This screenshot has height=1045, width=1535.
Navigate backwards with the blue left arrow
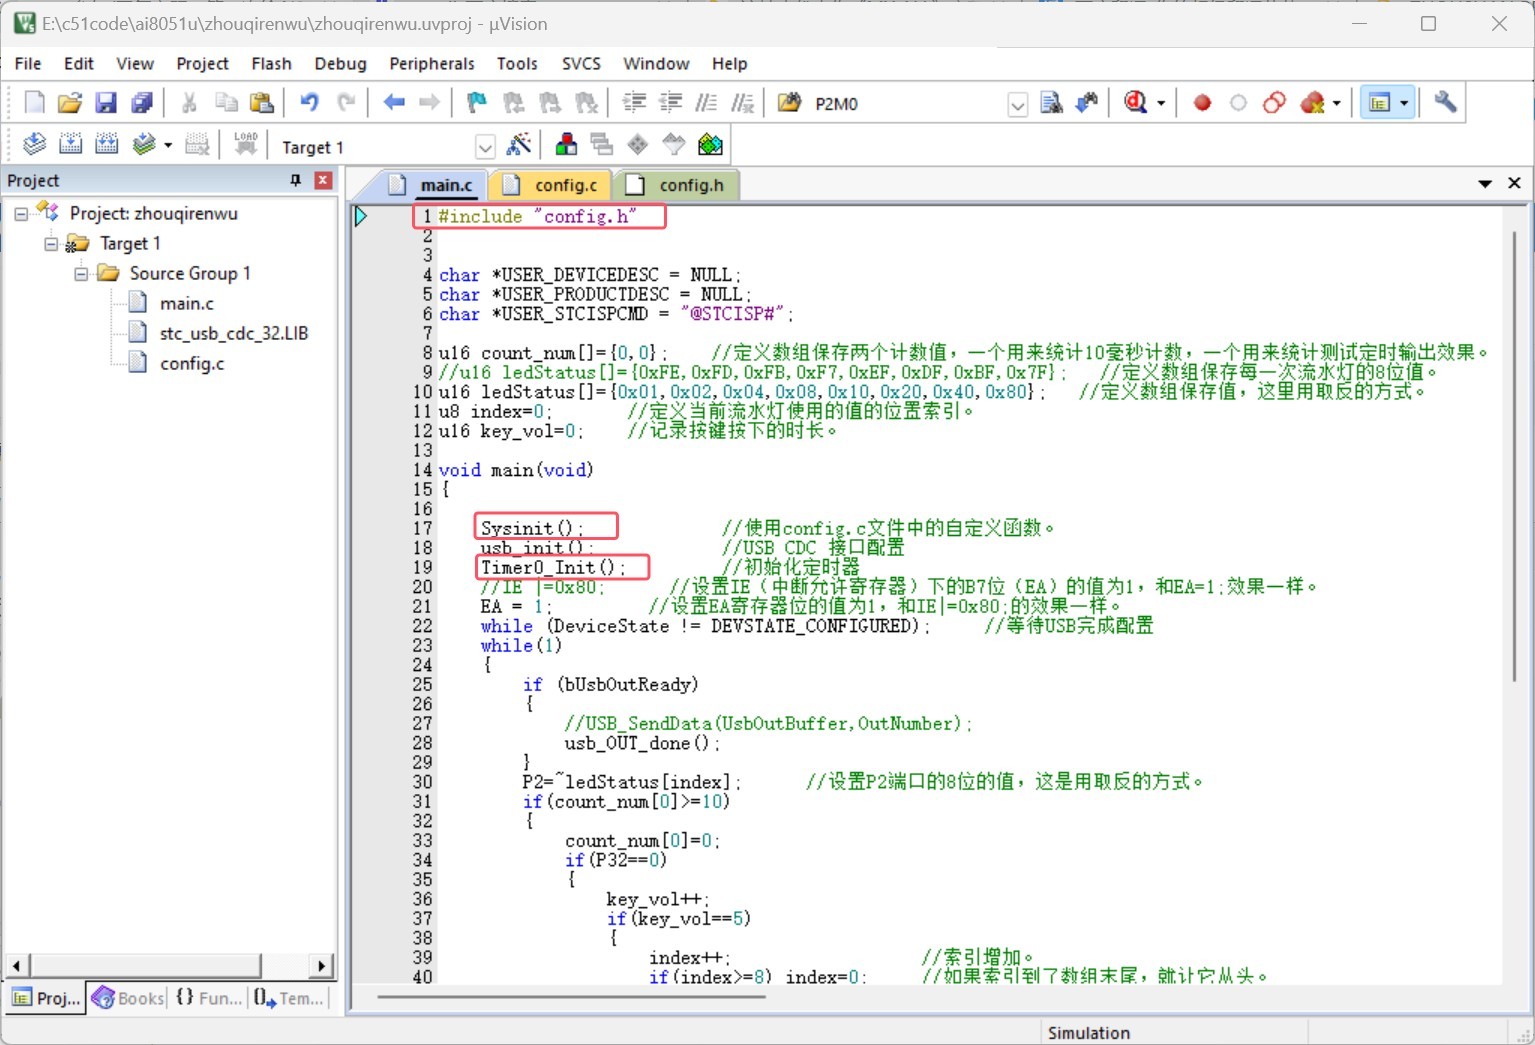(394, 103)
